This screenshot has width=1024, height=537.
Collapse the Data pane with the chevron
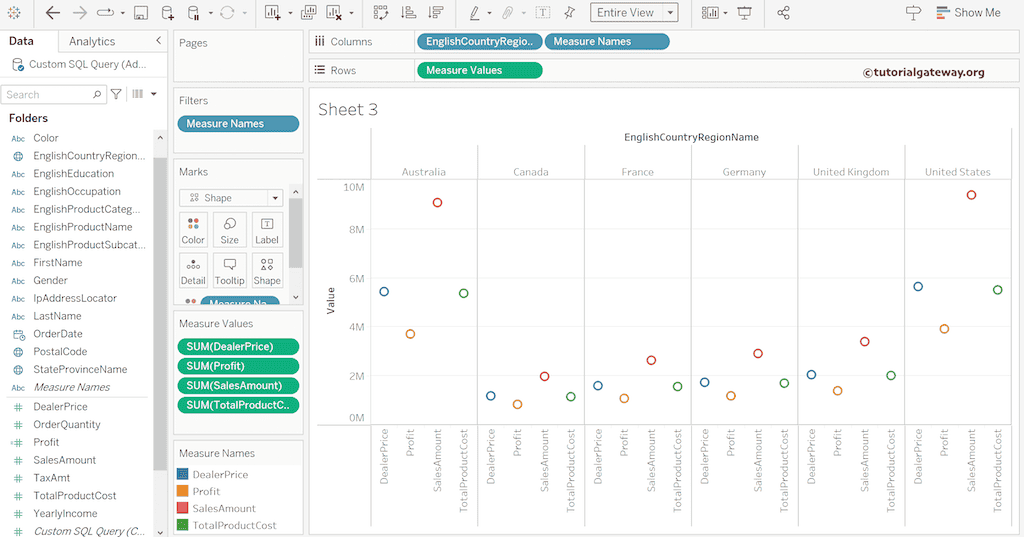[x=158, y=41]
